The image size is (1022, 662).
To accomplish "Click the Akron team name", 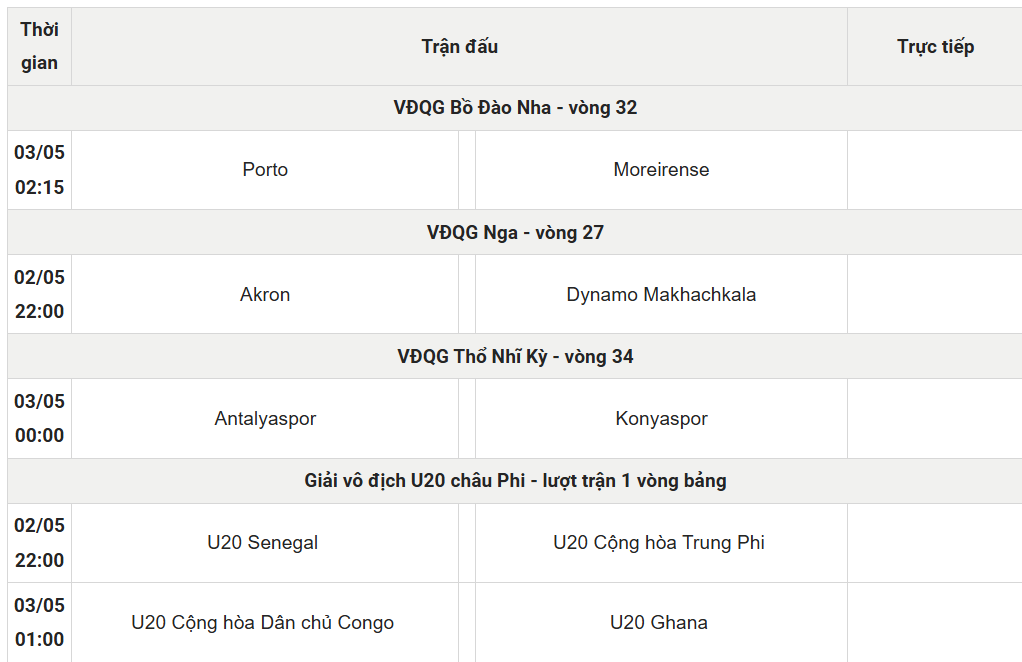I will (265, 295).
